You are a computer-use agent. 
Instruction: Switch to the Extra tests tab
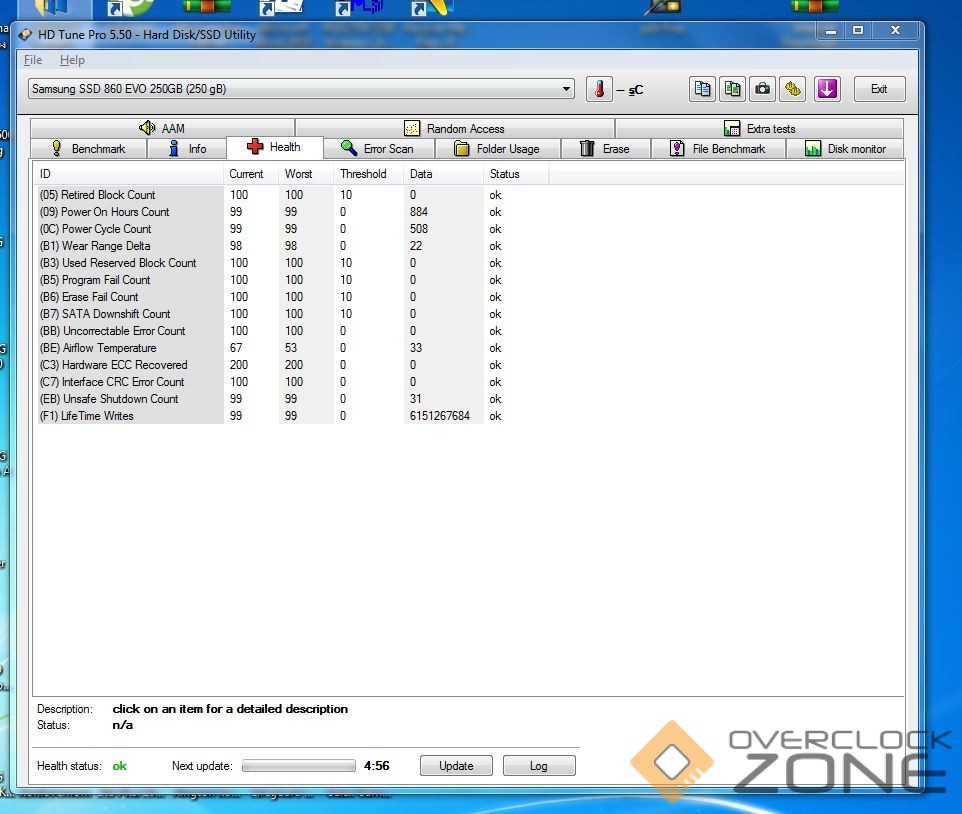tap(759, 128)
